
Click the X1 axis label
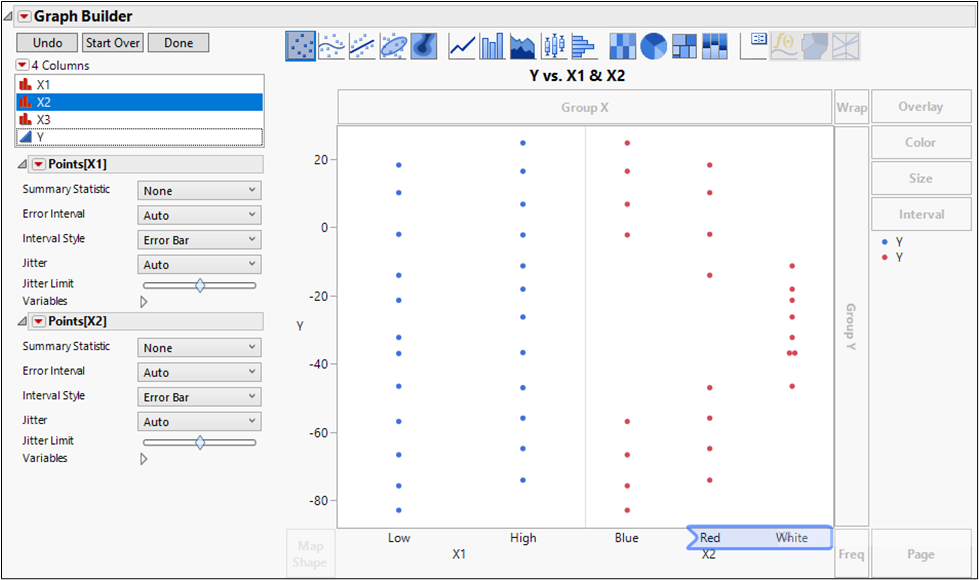coord(459,554)
